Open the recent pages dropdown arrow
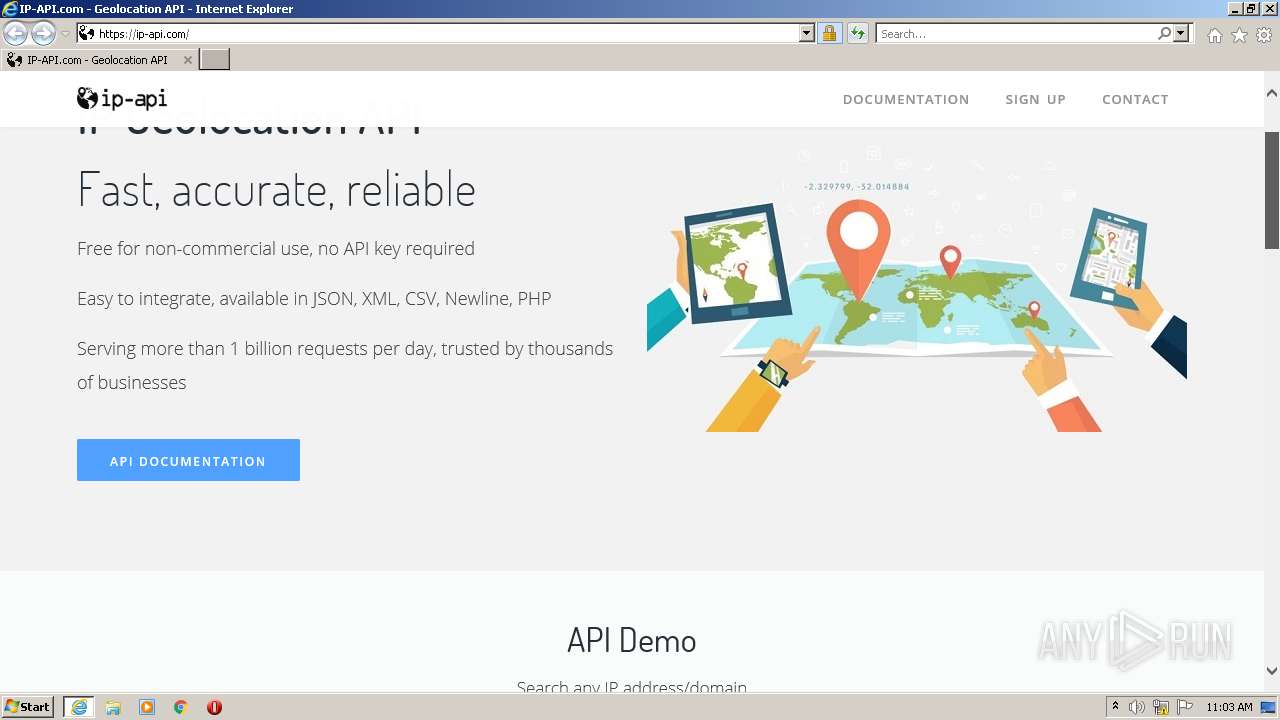The image size is (1280, 720). click(66, 34)
